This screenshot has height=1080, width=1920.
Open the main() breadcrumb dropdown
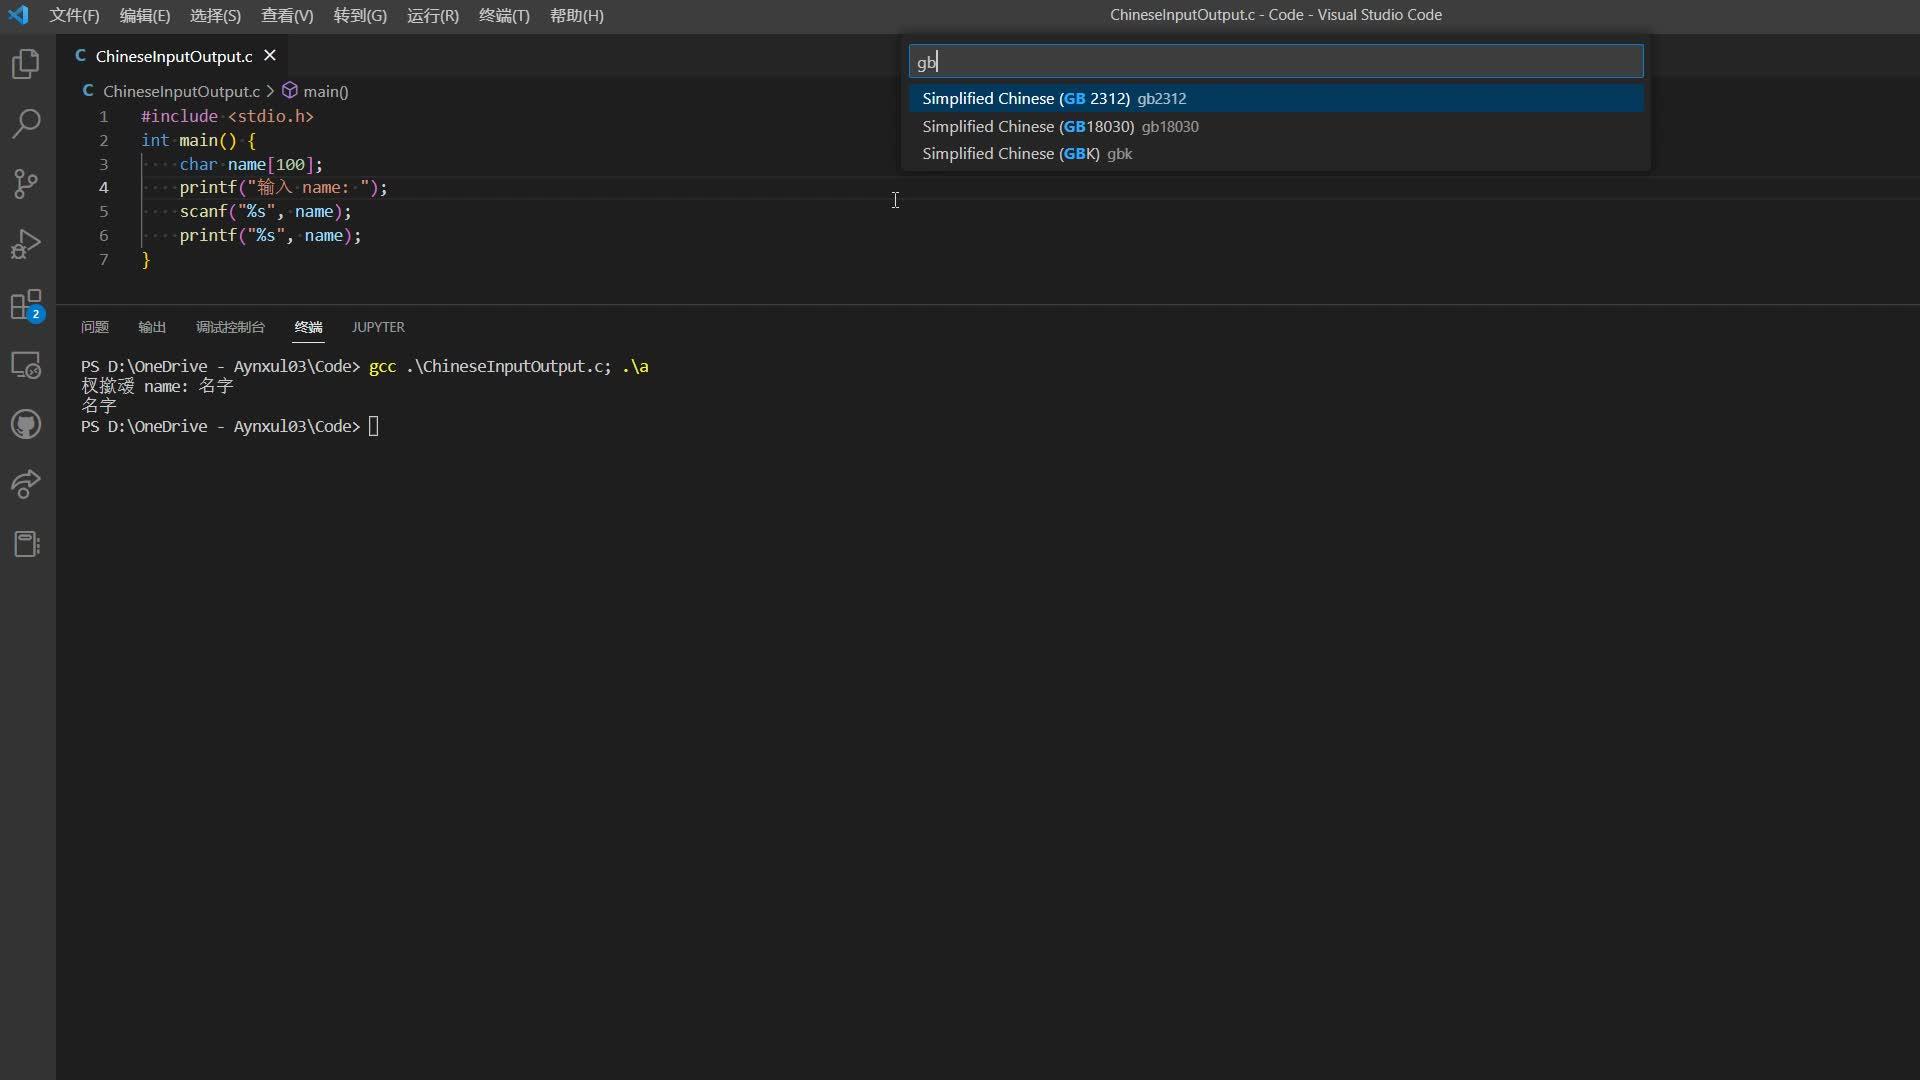[325, 91]
